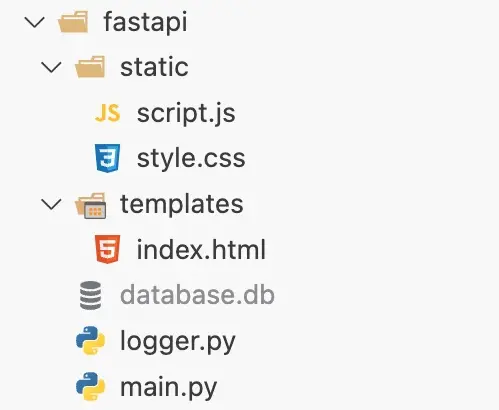This screenshot has height=410, width=499.
Task: Click the templates folder icon
Action: (x=91, y=205)
